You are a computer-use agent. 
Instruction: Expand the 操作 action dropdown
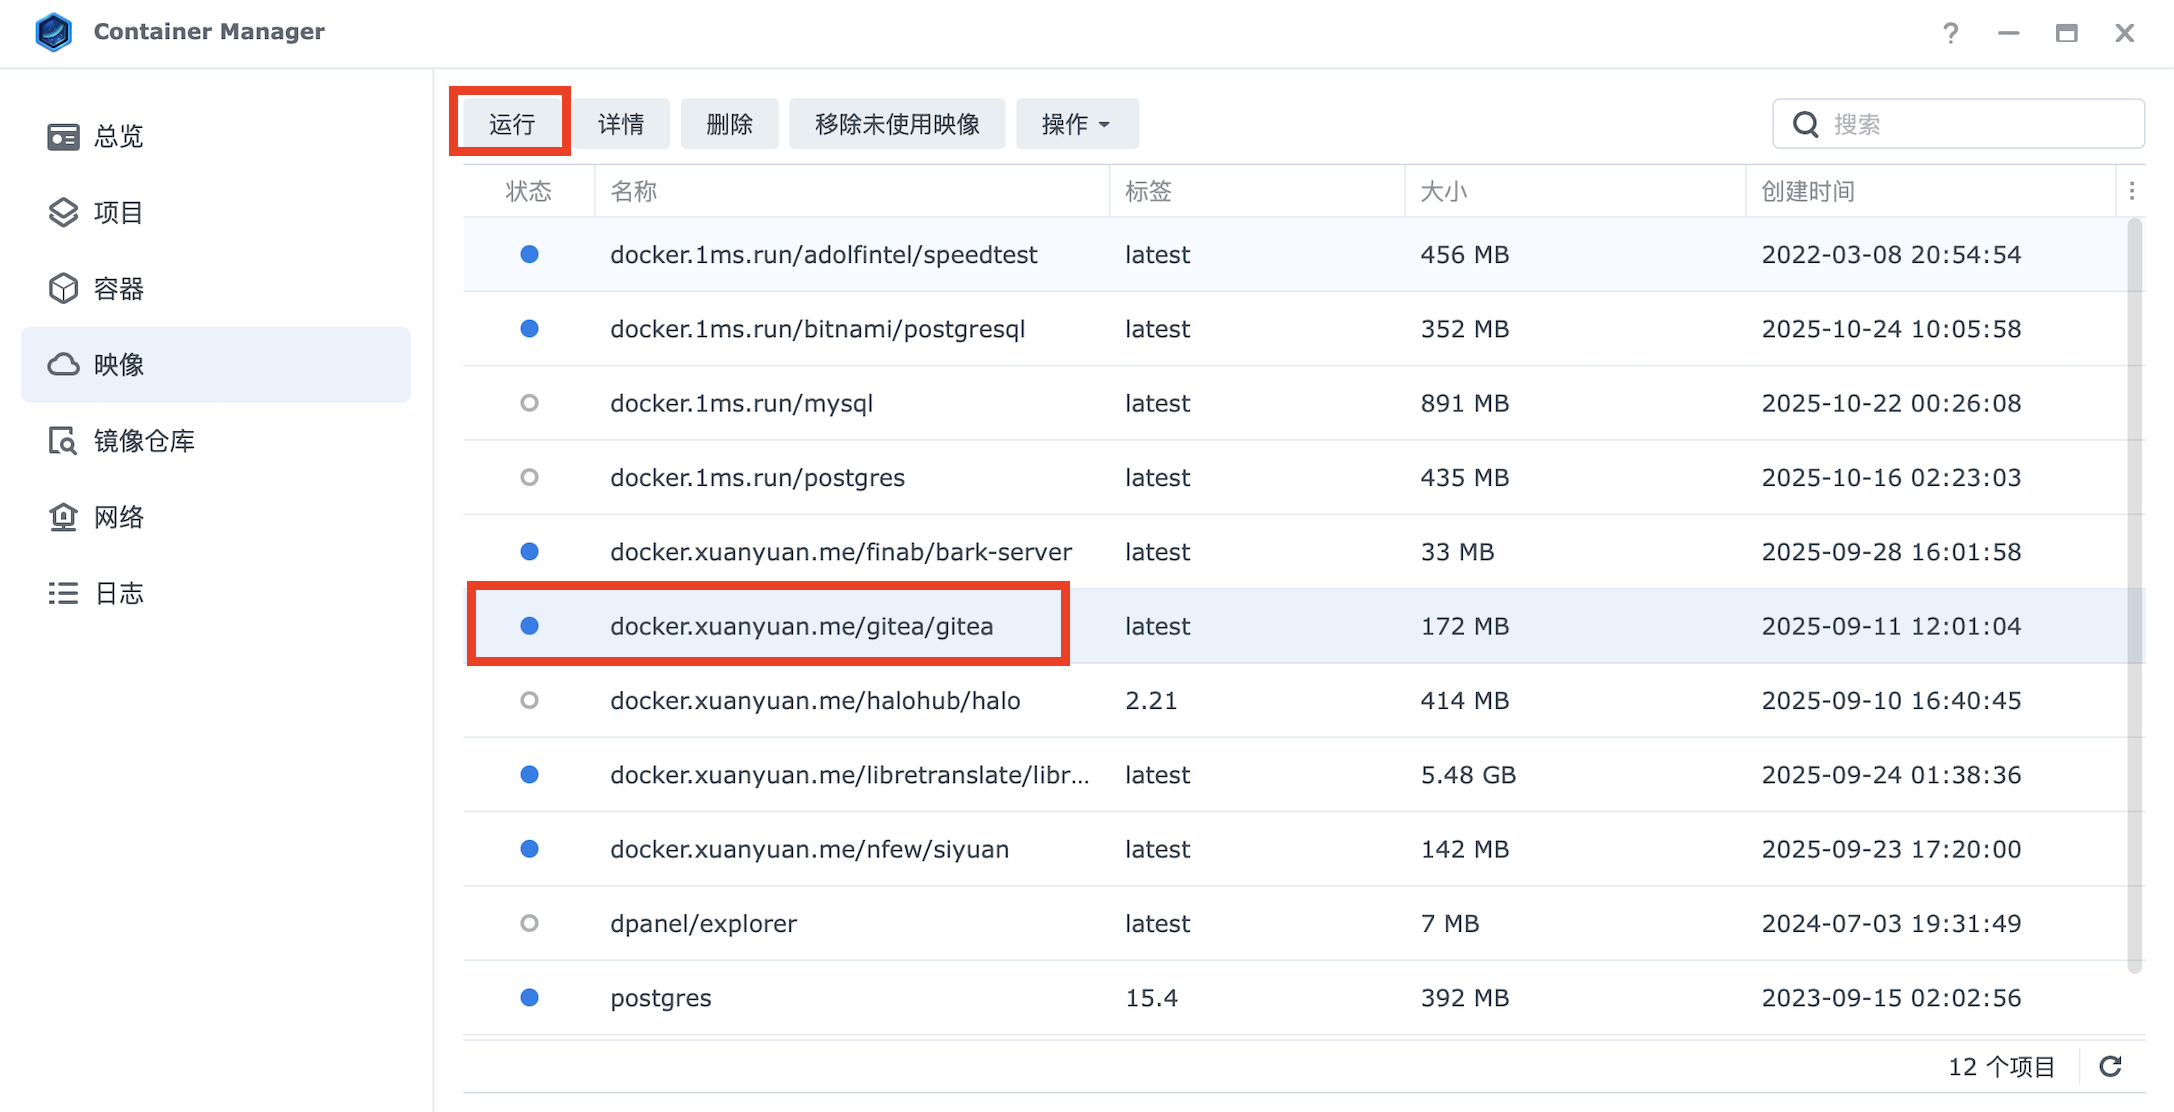coord(1076,124)
